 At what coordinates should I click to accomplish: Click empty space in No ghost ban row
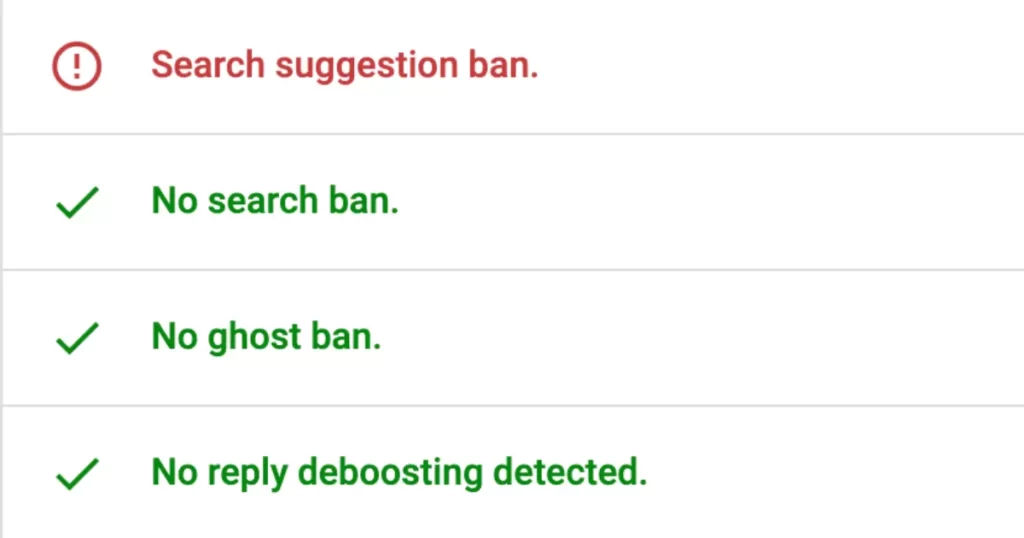(x=700, y=338)
